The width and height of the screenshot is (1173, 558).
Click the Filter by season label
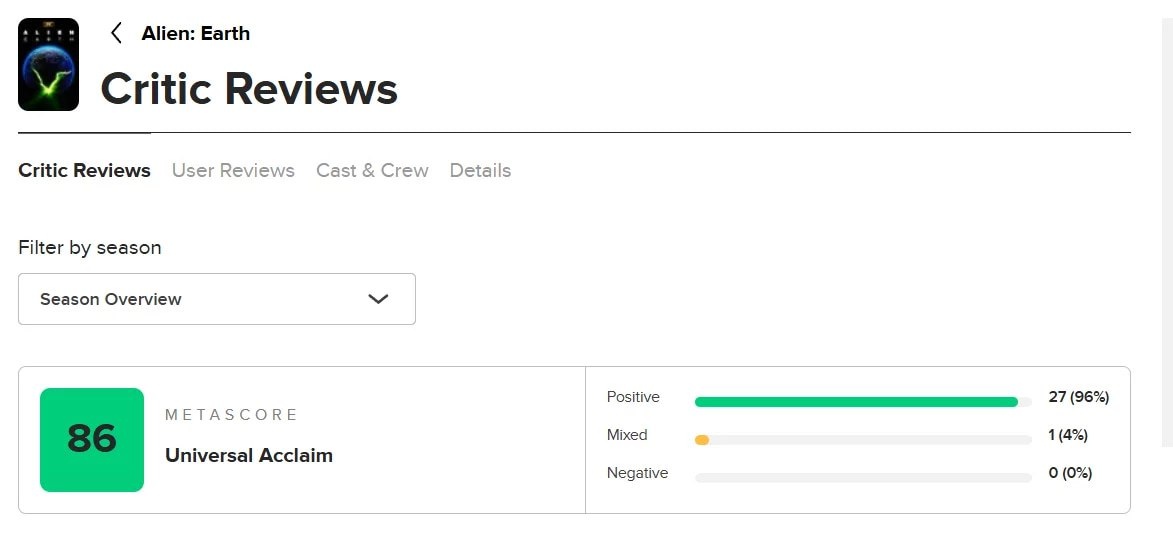click(90, 248)
